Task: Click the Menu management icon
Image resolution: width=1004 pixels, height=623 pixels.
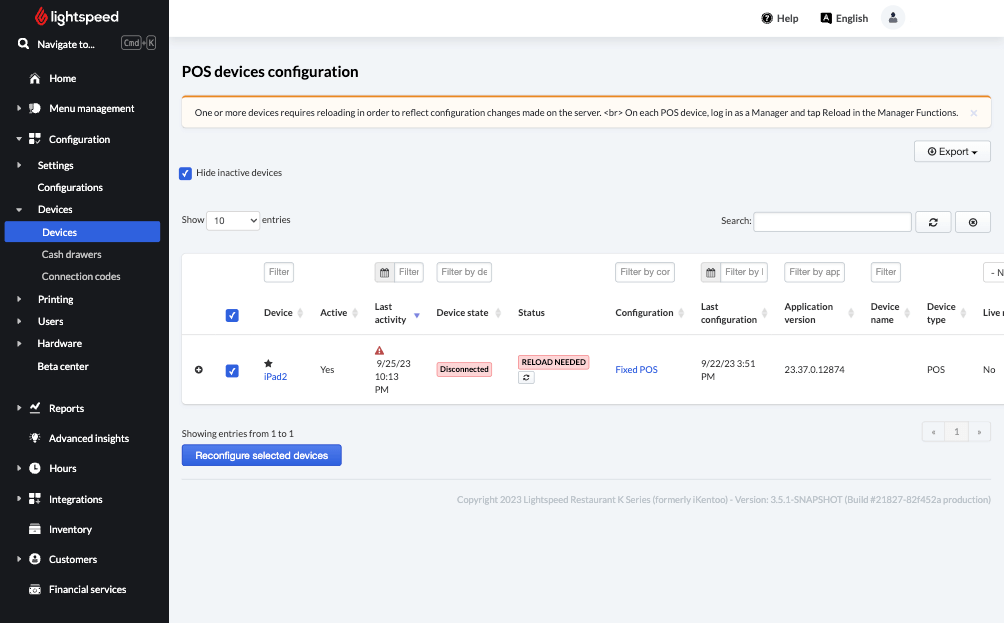Action: click(x=35, y=108)
